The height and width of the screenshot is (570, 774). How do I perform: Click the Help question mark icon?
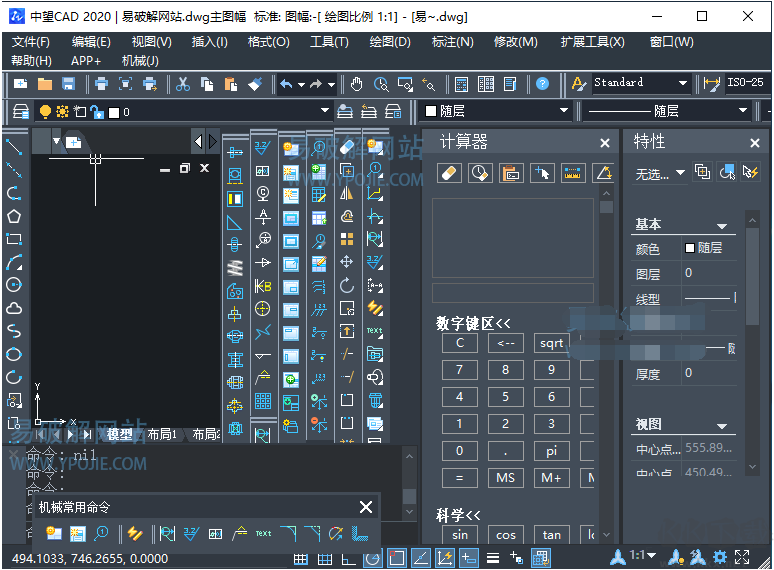coord(542,84)
